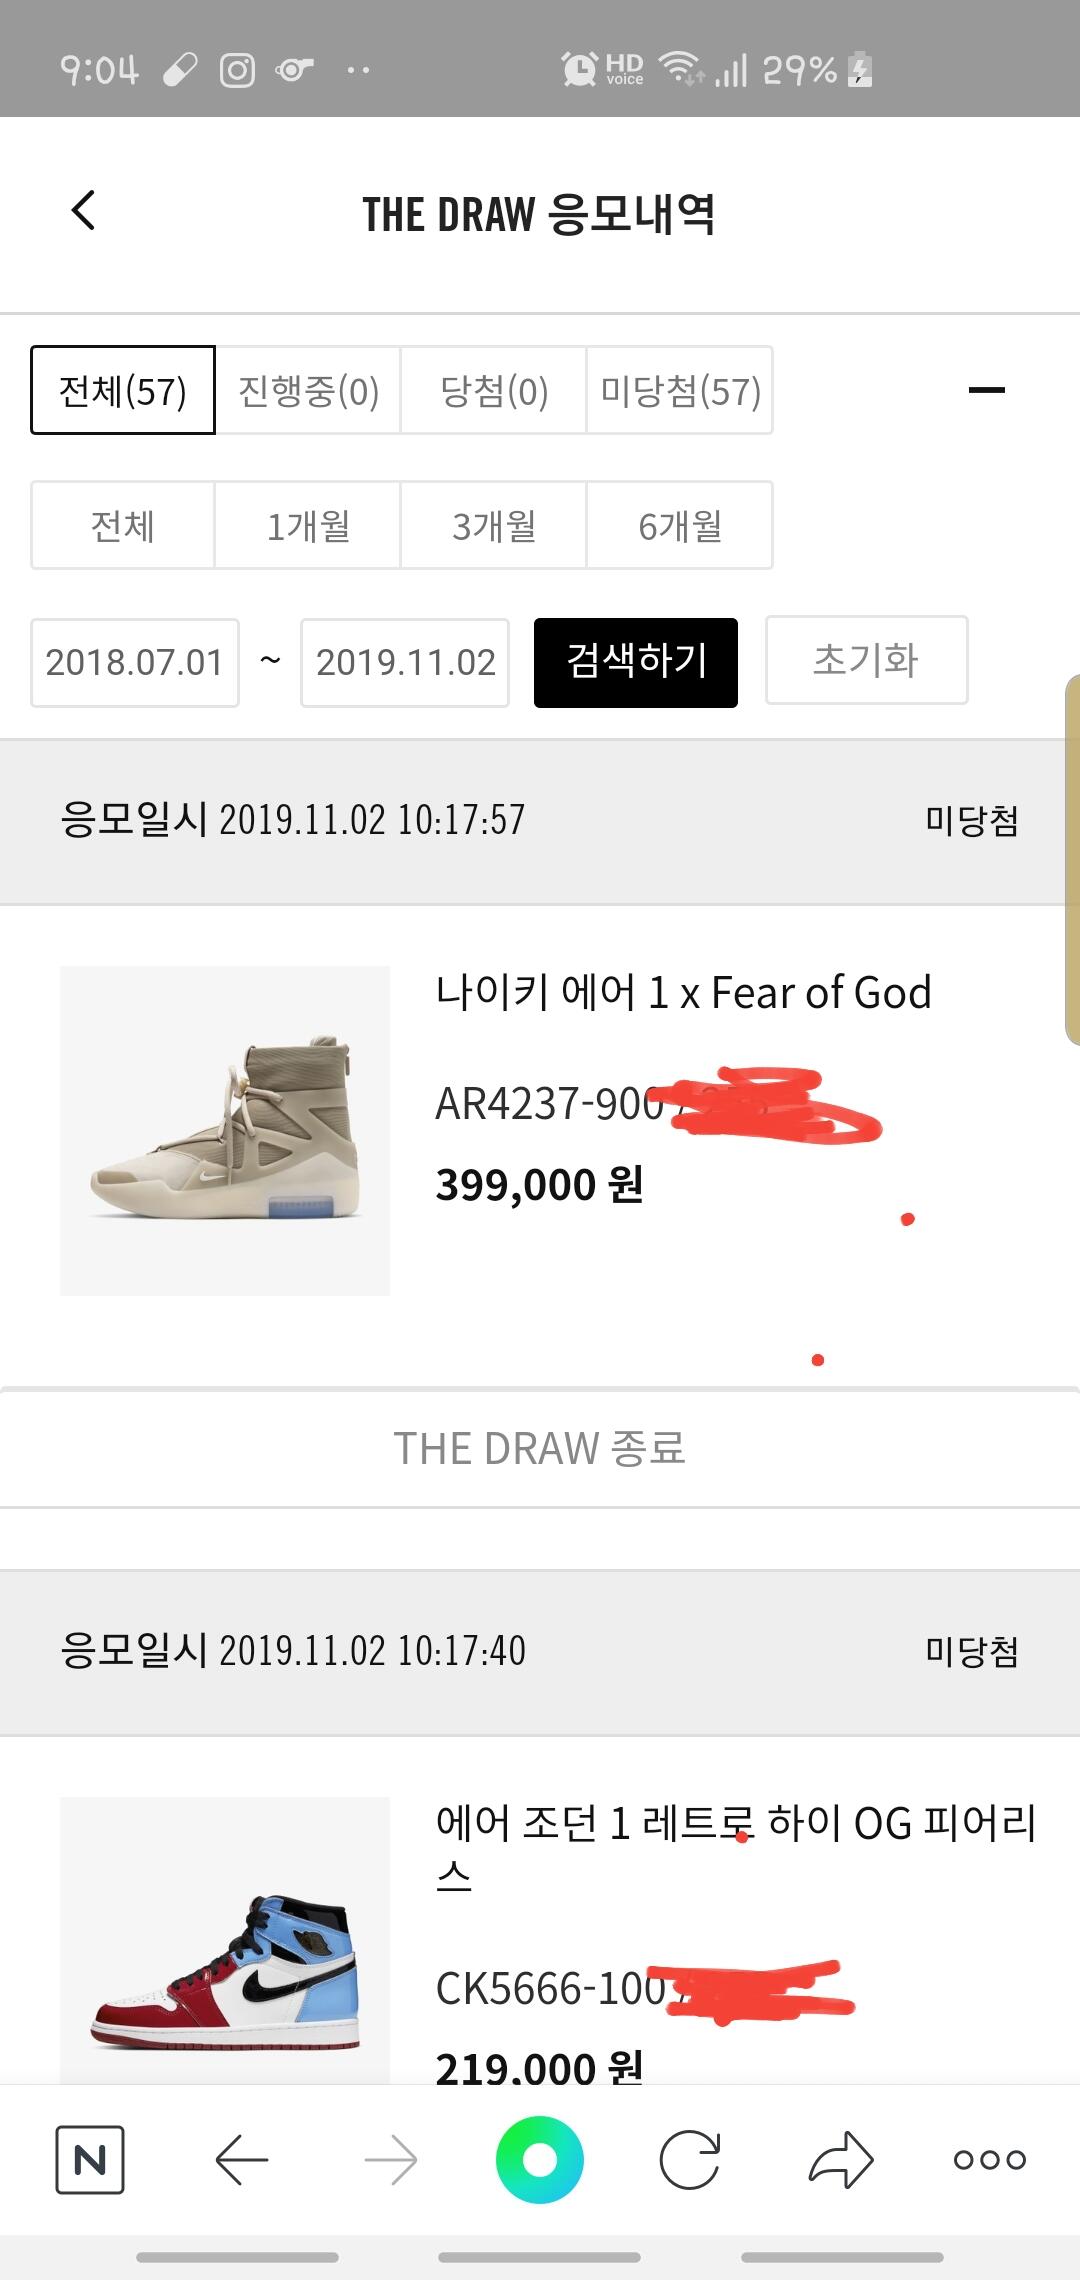Tap the forward arrow in the browser bar

tap(391, 2160)
